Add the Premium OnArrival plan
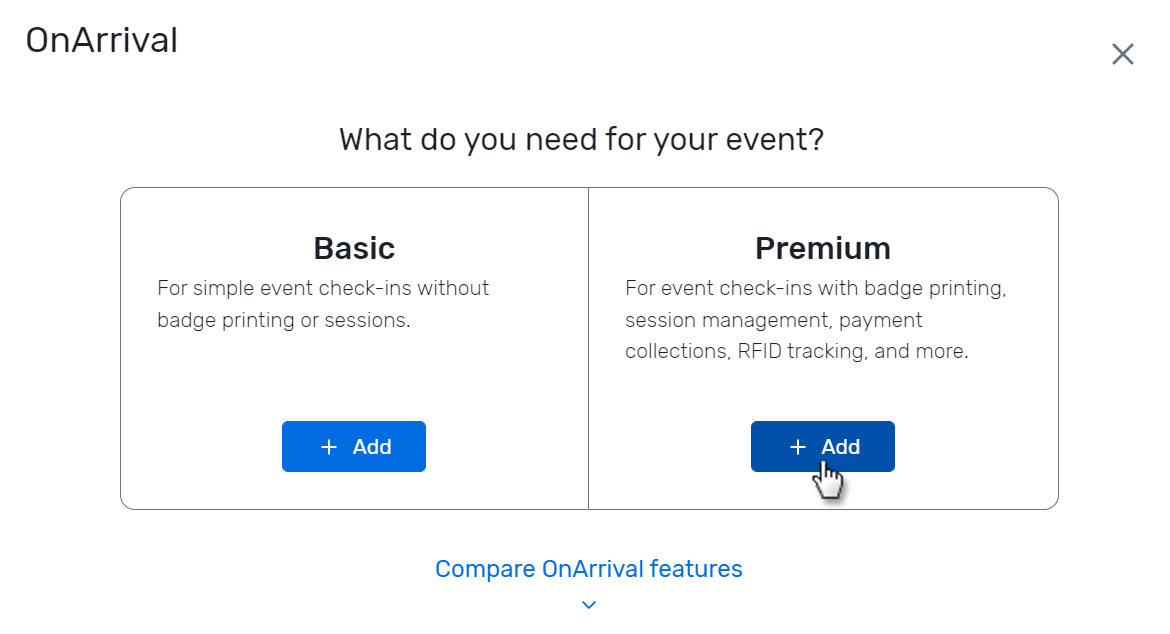1170x634 pixels. (822, 446)
